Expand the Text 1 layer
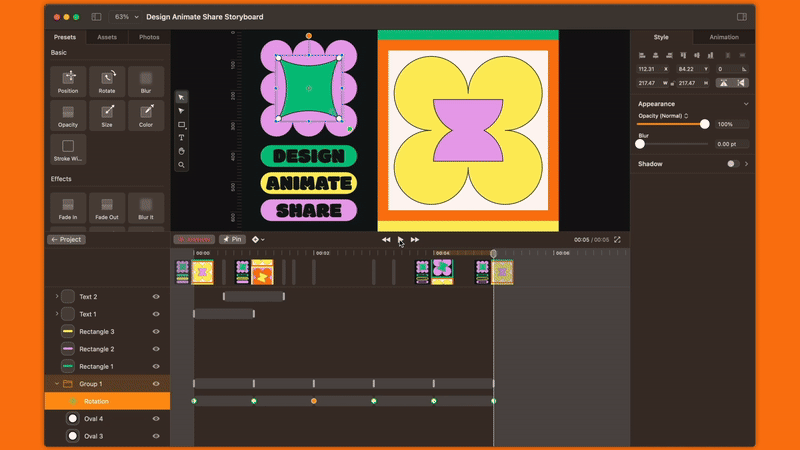Viewport: 800px width, 450px height. pos(57,314)
